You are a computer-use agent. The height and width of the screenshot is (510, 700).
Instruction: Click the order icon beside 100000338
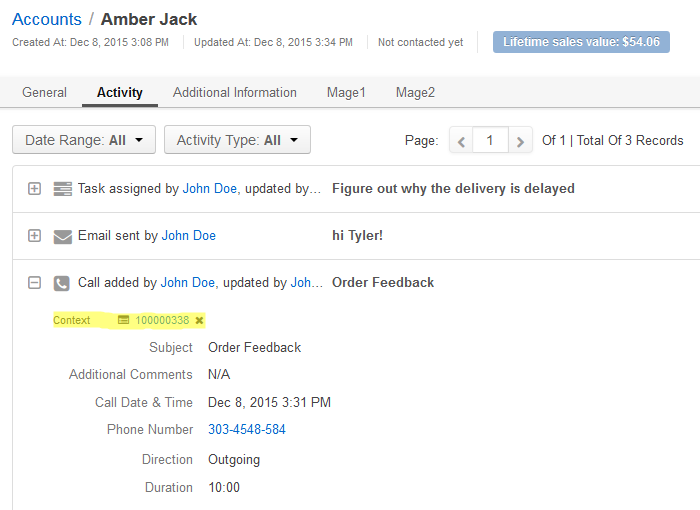[x=123, y=320]
